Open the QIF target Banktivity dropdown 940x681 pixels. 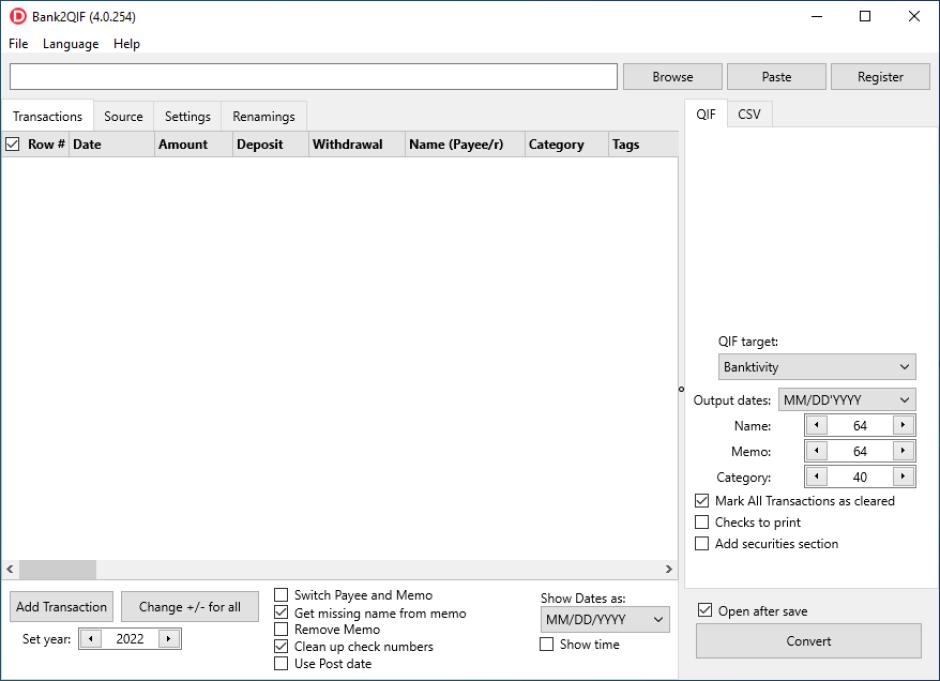coord(817,367)
